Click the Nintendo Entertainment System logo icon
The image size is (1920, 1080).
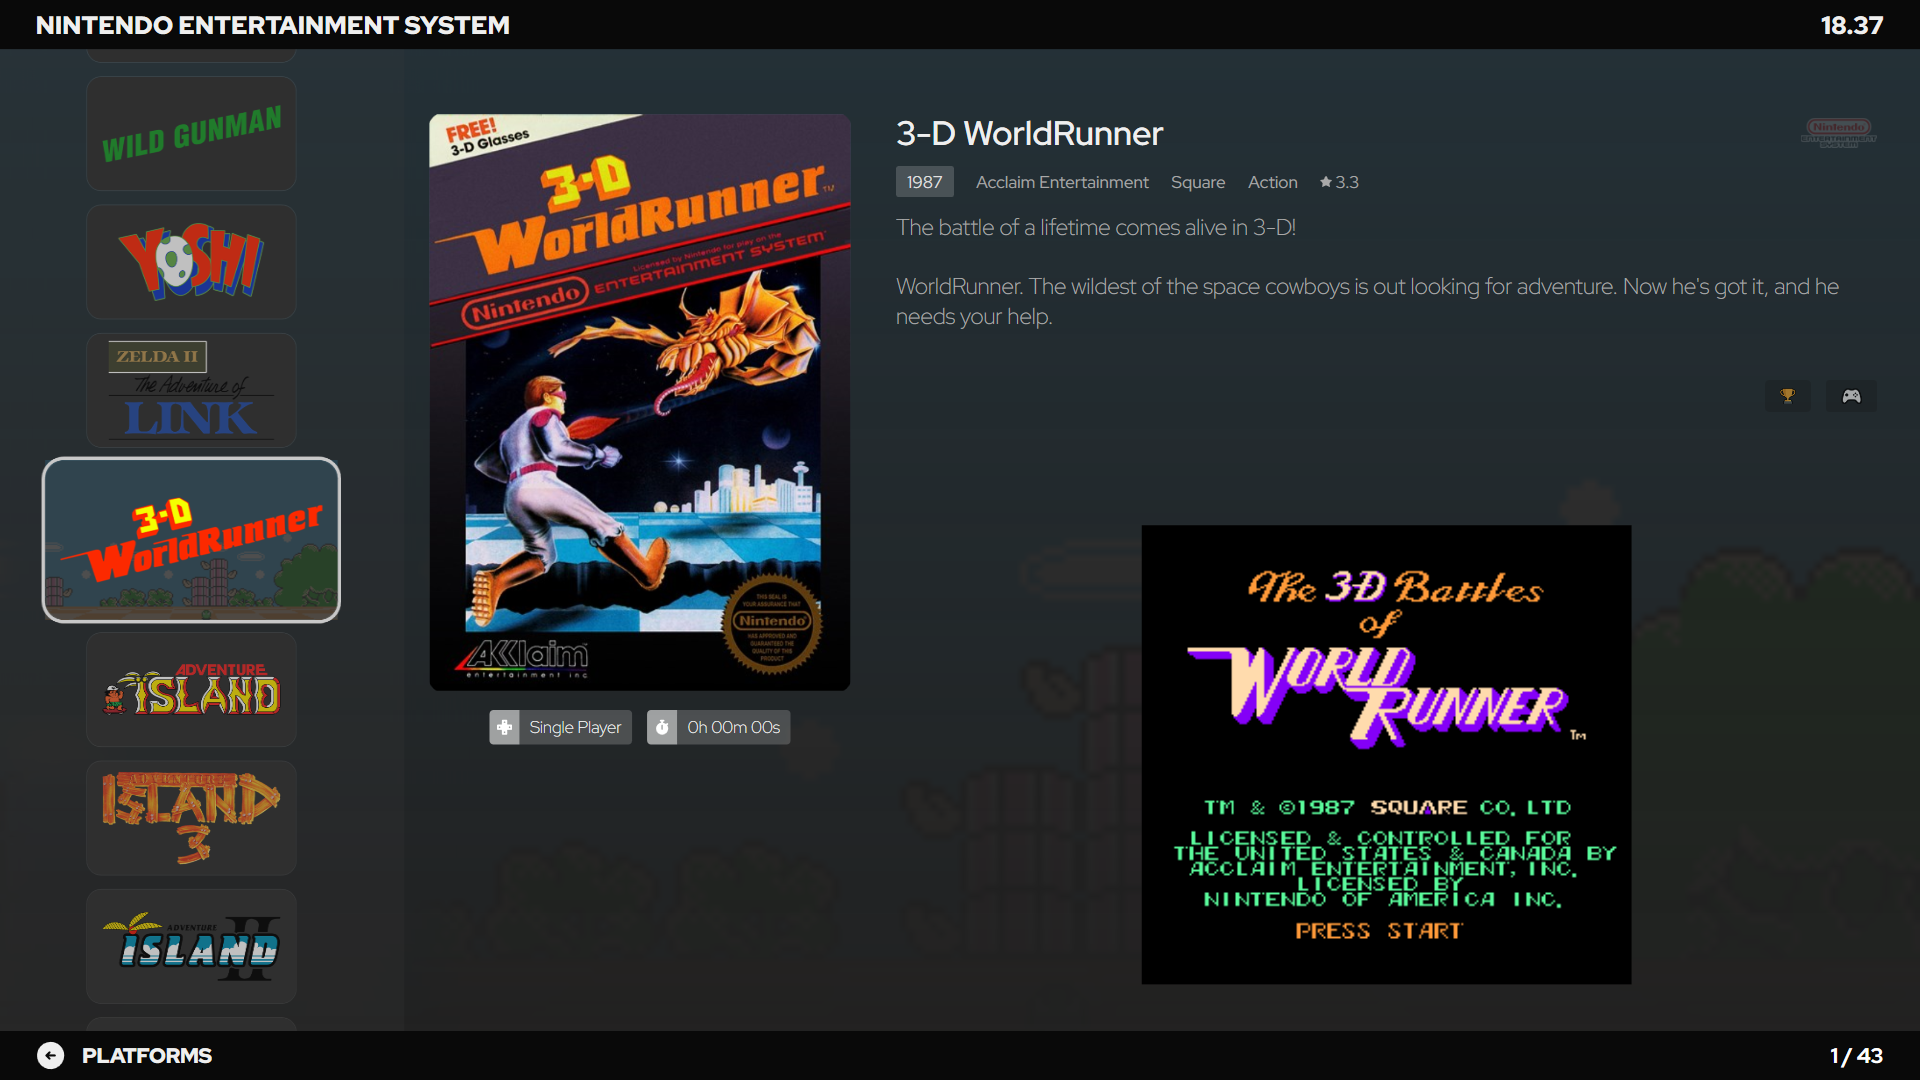(1839, 133)
